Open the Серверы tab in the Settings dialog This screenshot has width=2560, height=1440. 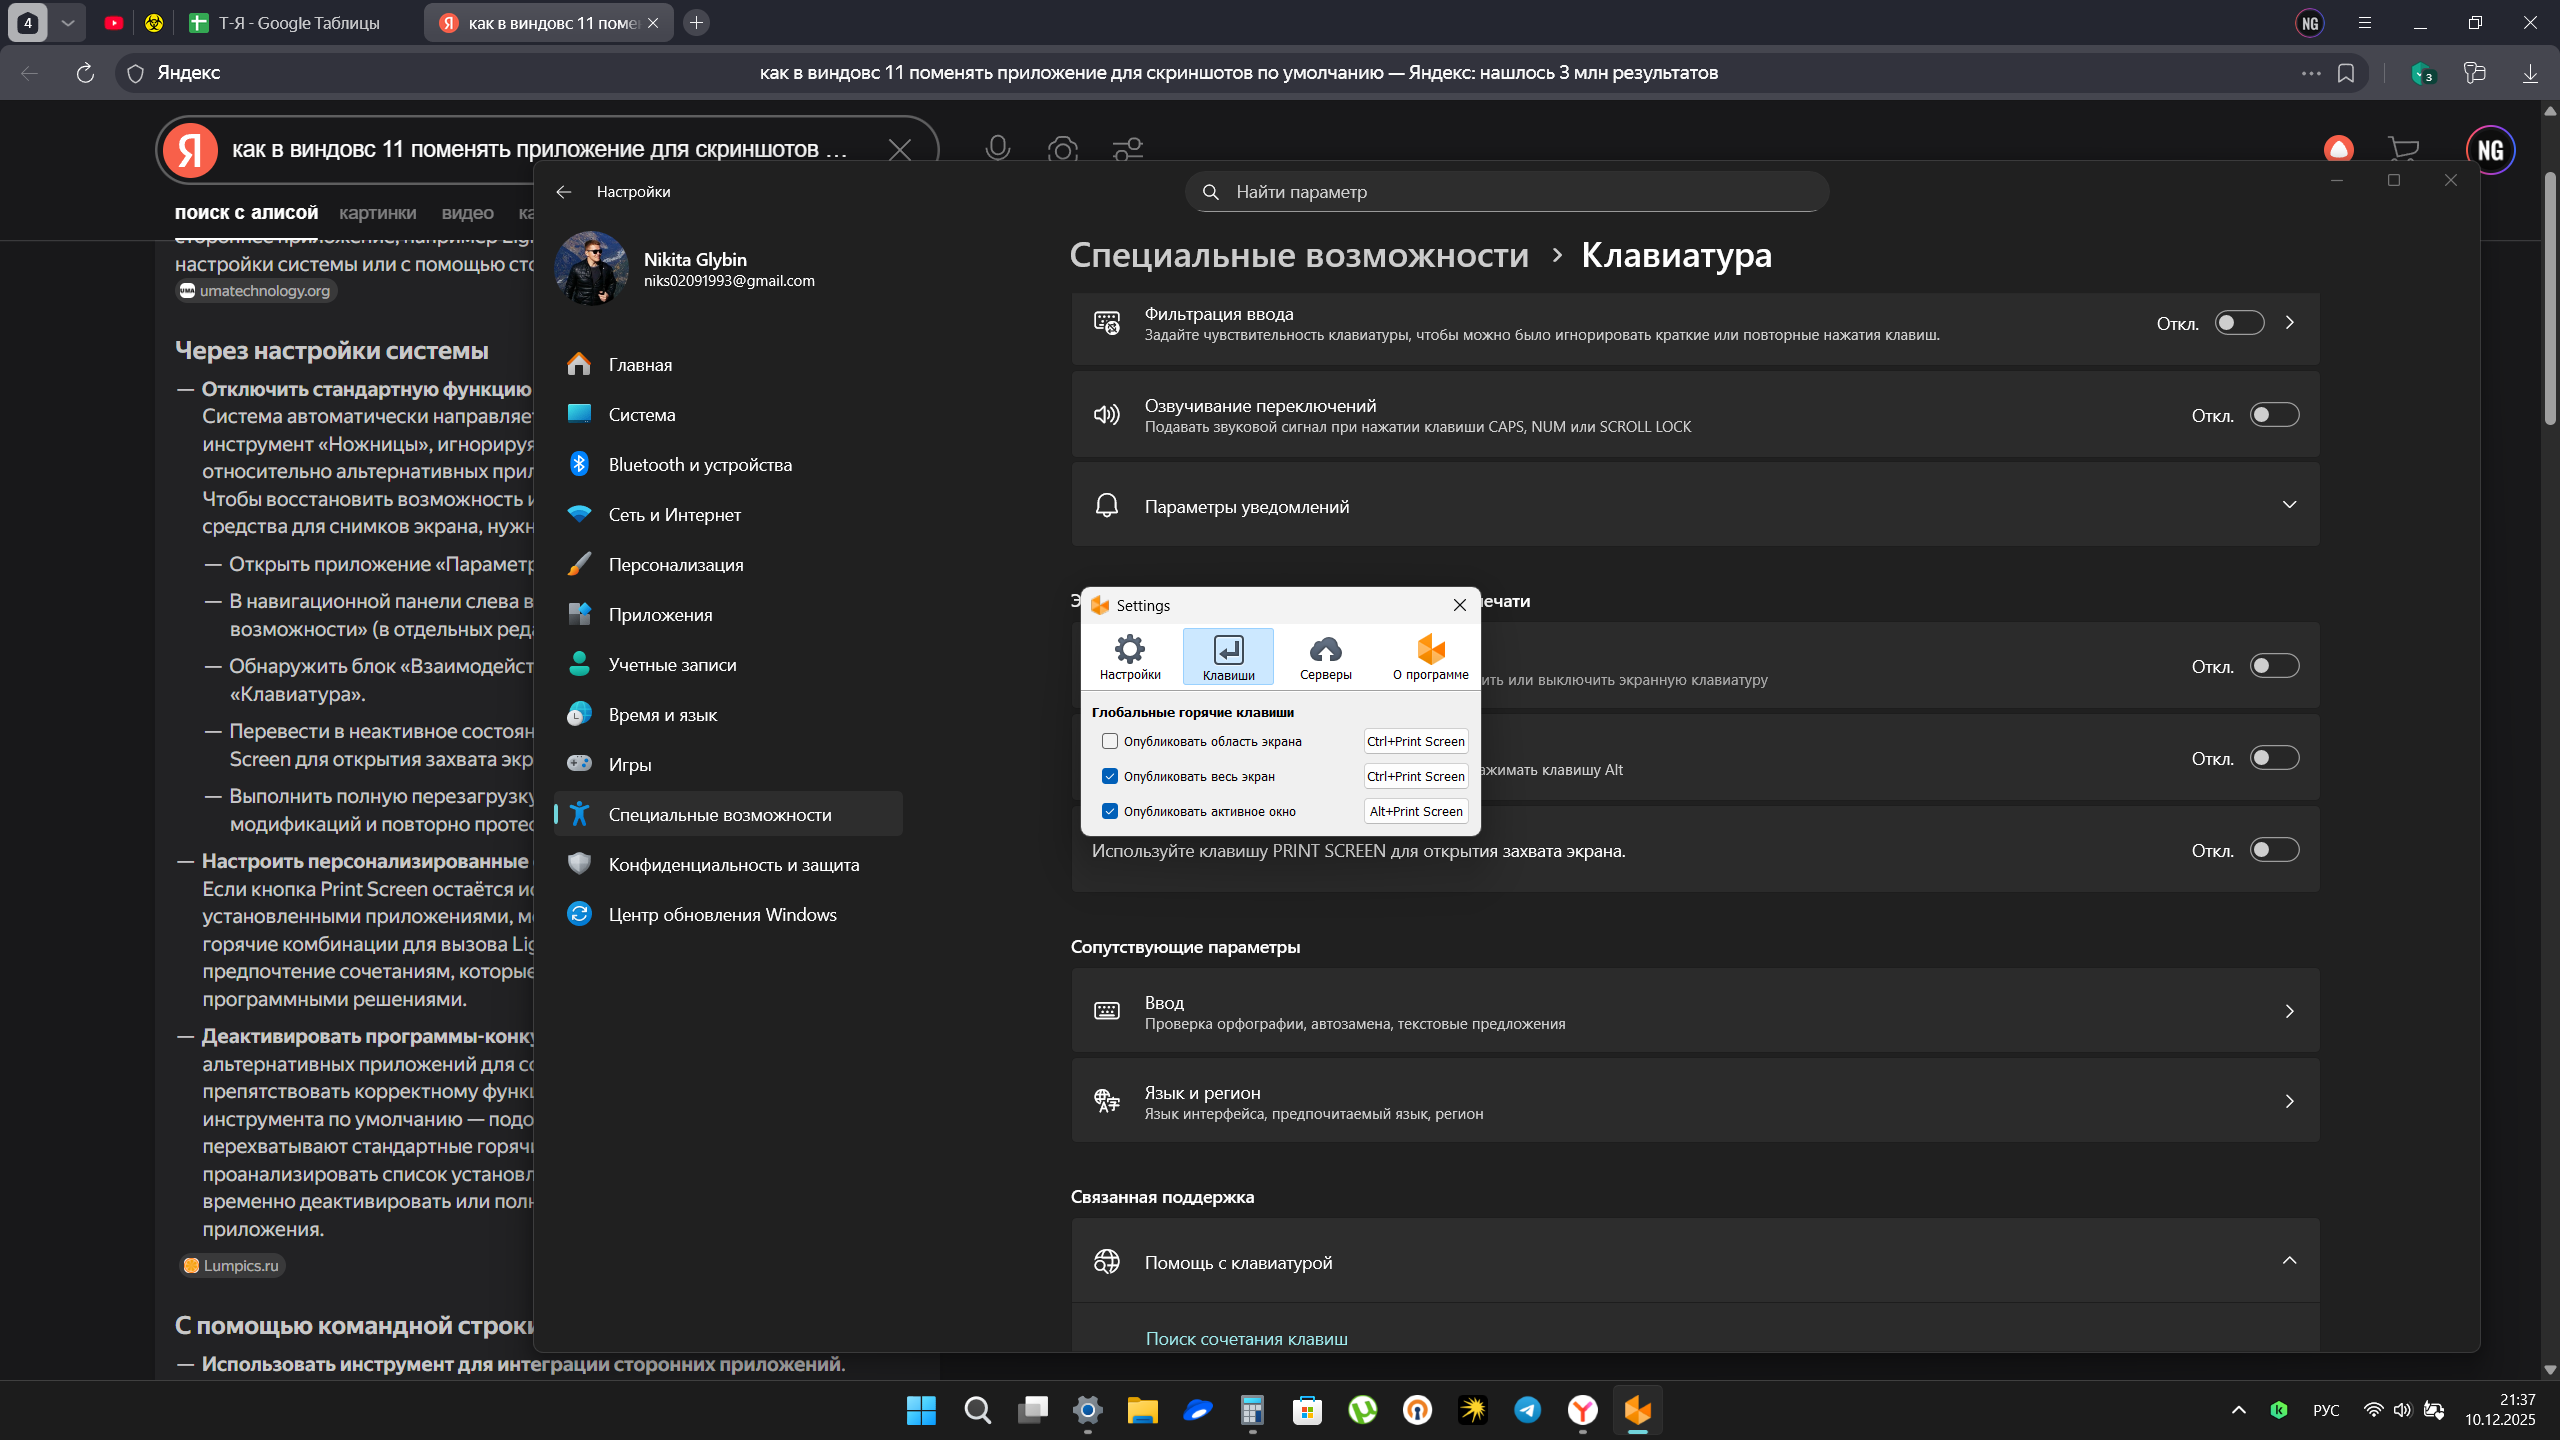[x=1325, y=657]
